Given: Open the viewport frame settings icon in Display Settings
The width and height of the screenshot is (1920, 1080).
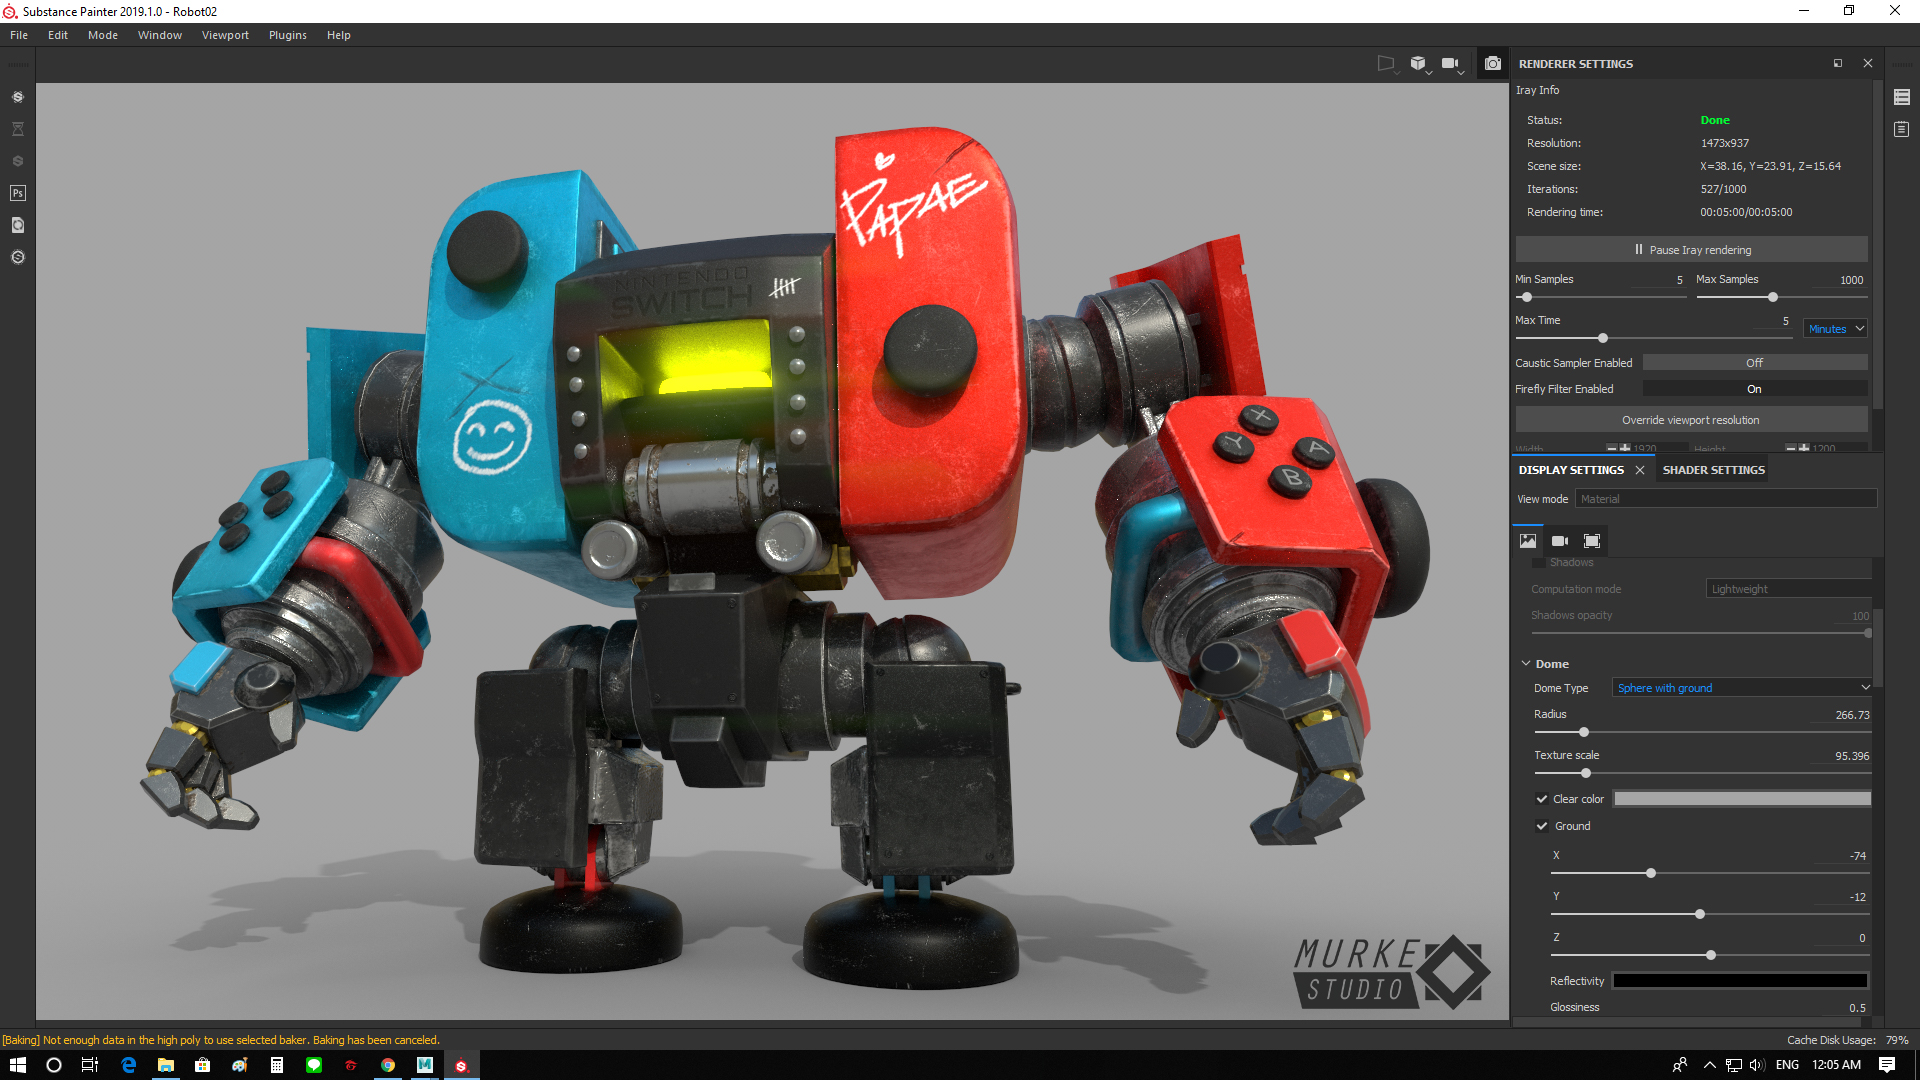Looking at the screenshot, I should tap(1592, 541).
